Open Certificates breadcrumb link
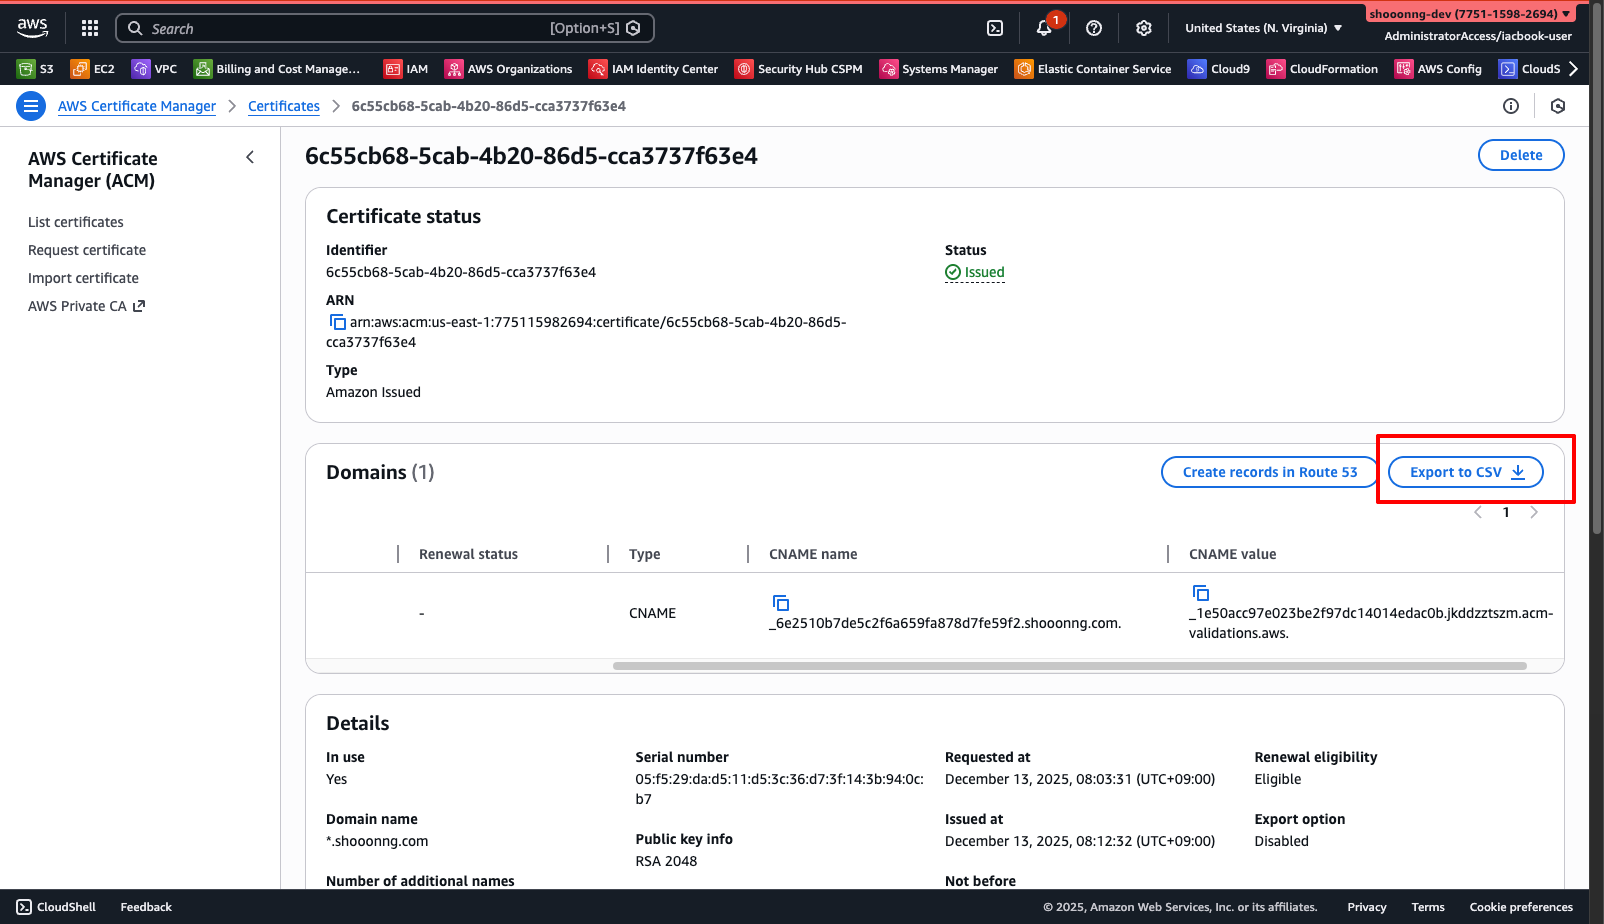The height and width of the screenshot is (924, 1604). (284, 106)
